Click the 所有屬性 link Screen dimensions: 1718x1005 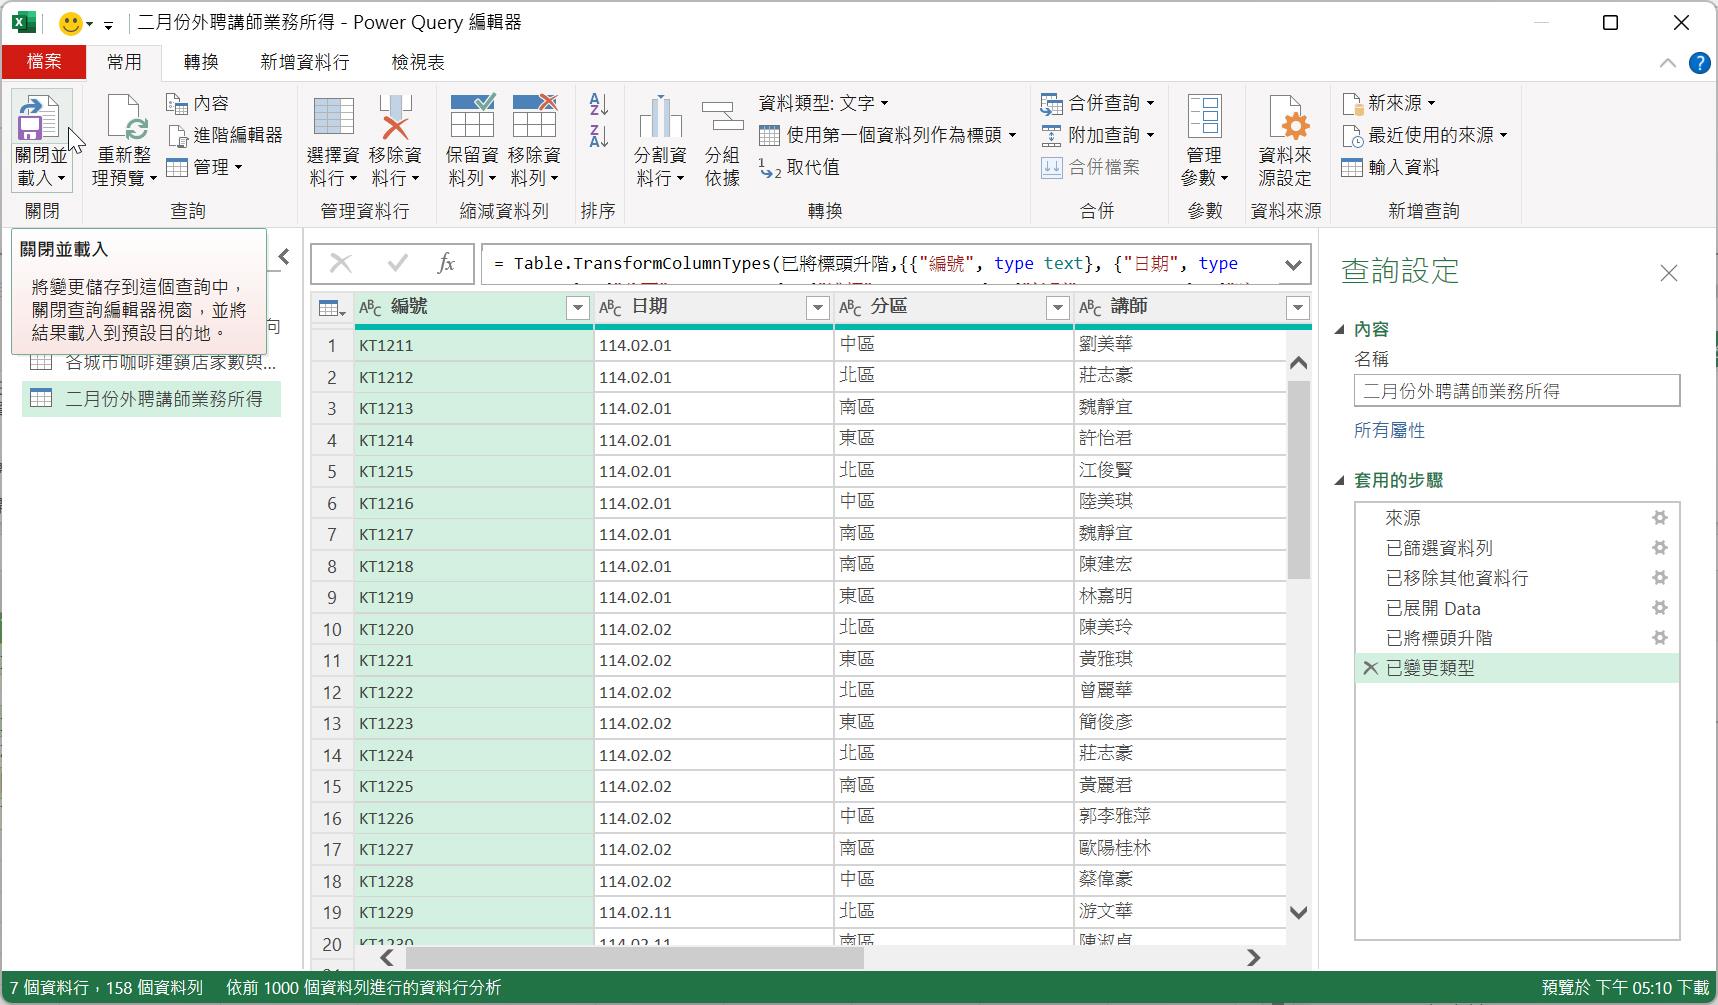click(x=1389, y=431)
